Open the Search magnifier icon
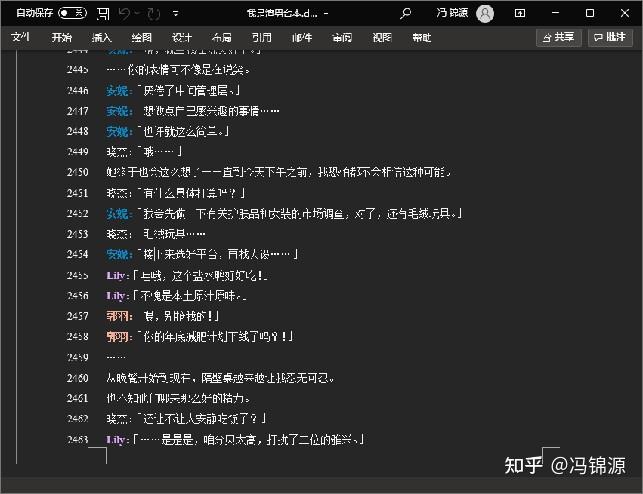 (x=405, y=14)
